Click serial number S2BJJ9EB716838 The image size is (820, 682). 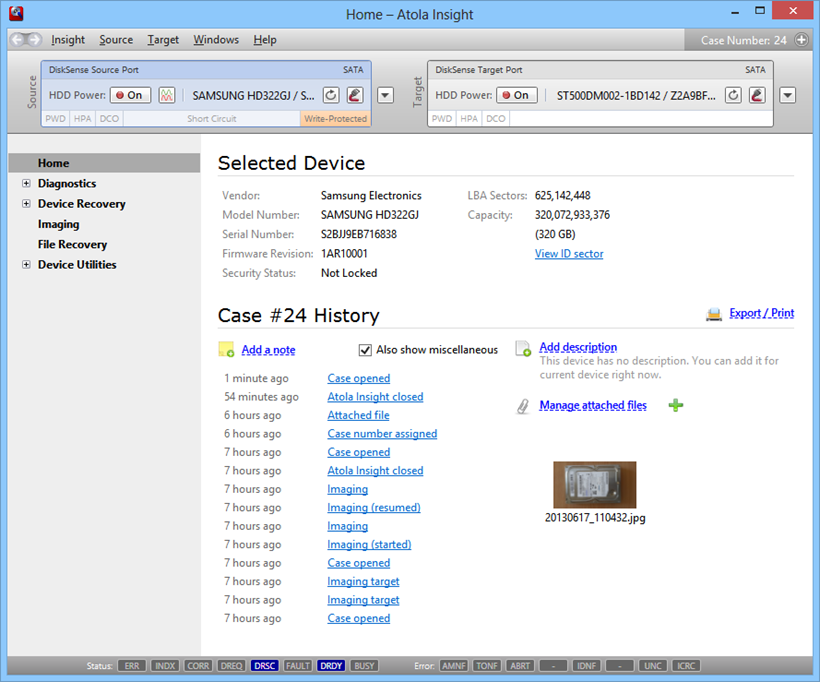click(x=359, y=234)
